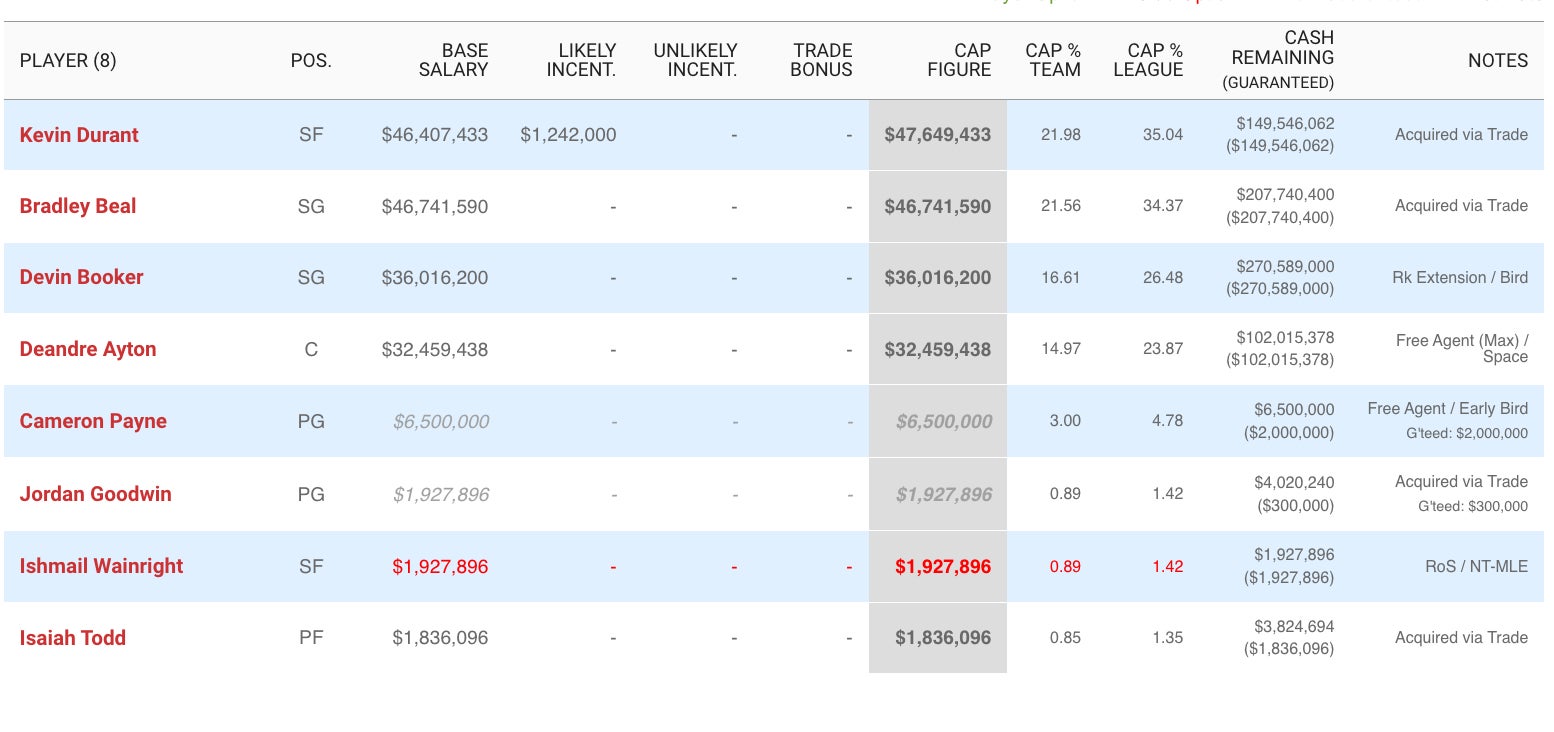Sort by Cap % Team header
1554x732 pixels.
(x=1053, y=60)
